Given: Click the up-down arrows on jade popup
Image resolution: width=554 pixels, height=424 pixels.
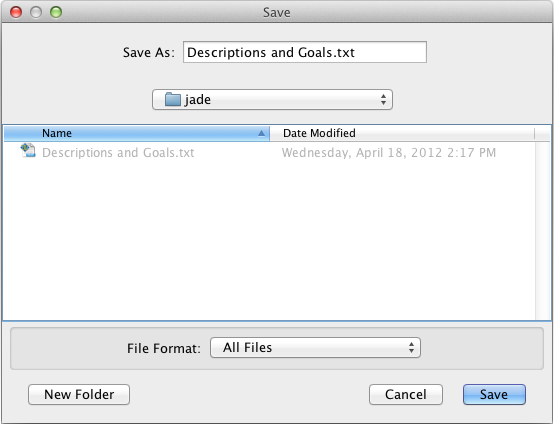Looking at the screenshot, I should (383, 100).
